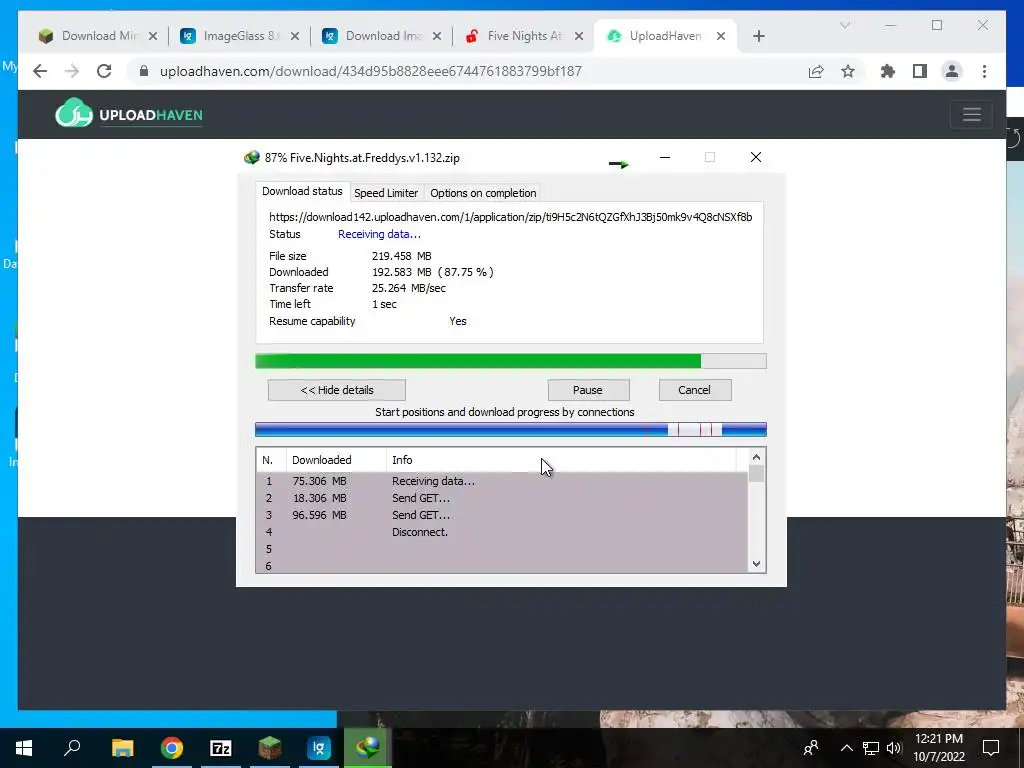
Task: Open Windows taskbar search
Action: click(72, 748)
